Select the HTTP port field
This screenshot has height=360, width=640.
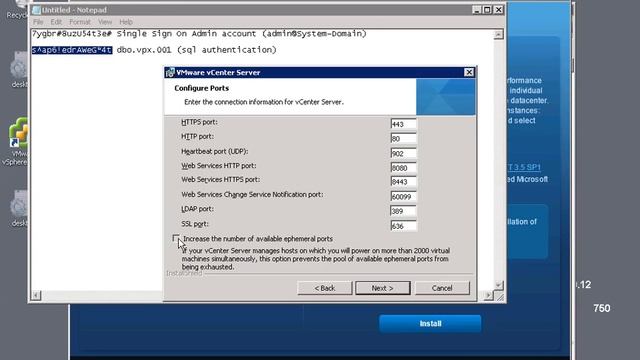click(x=403, y=139)
